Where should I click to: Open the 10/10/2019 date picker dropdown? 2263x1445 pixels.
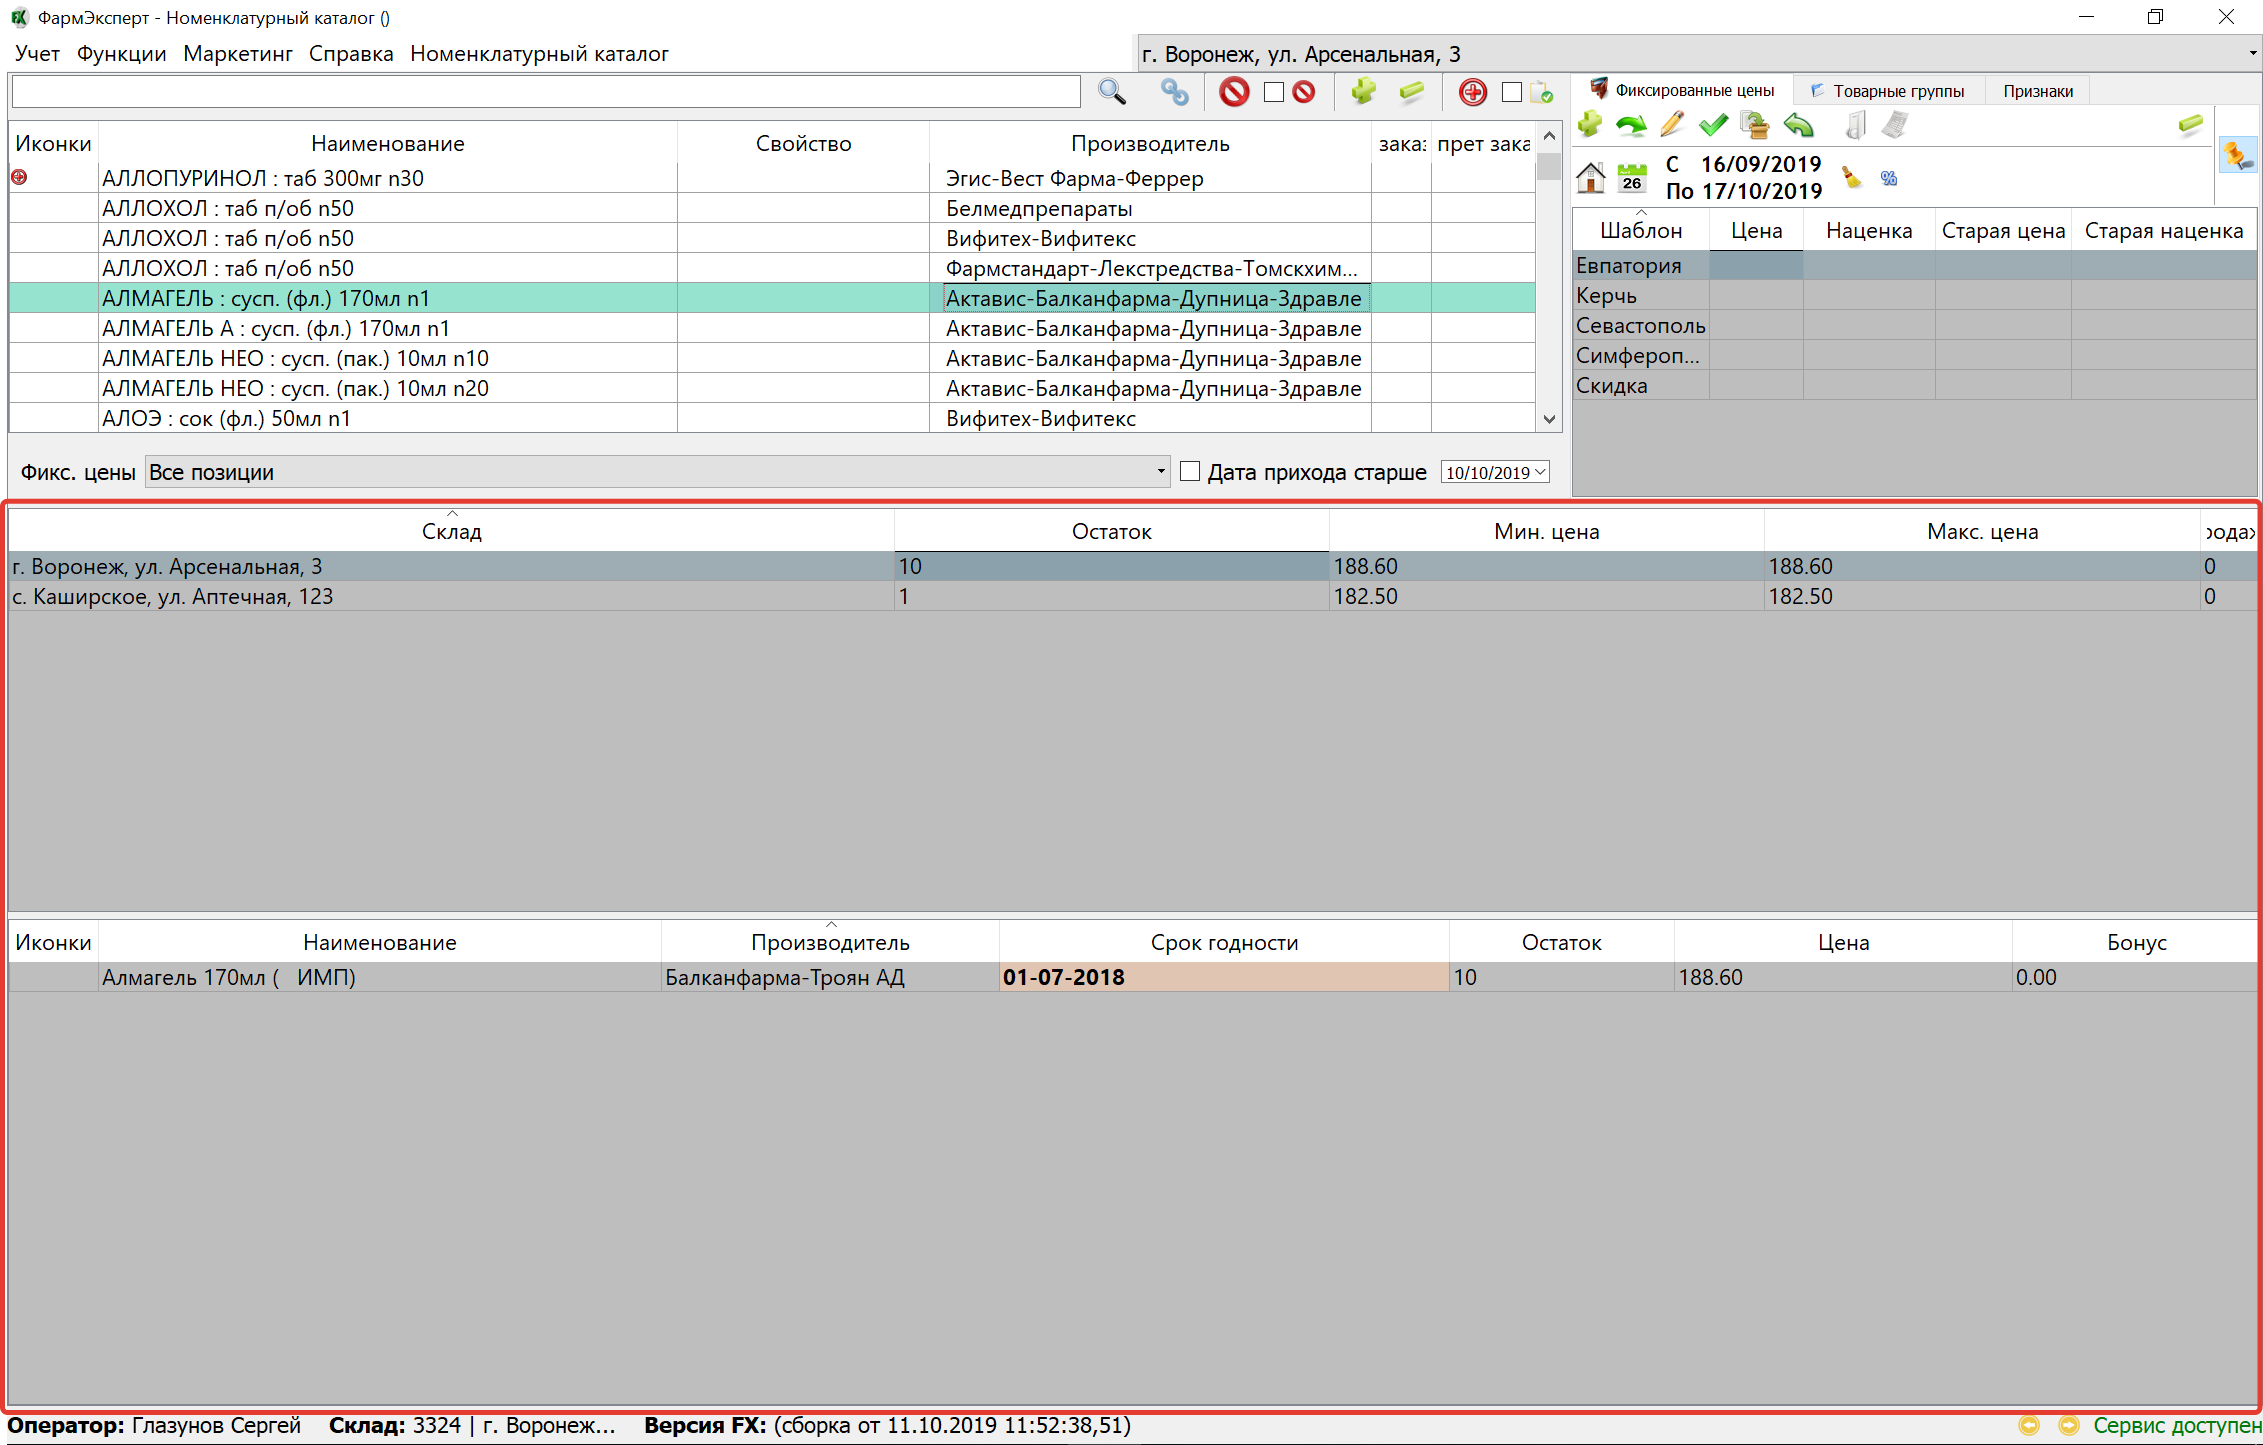(1540, 472)
